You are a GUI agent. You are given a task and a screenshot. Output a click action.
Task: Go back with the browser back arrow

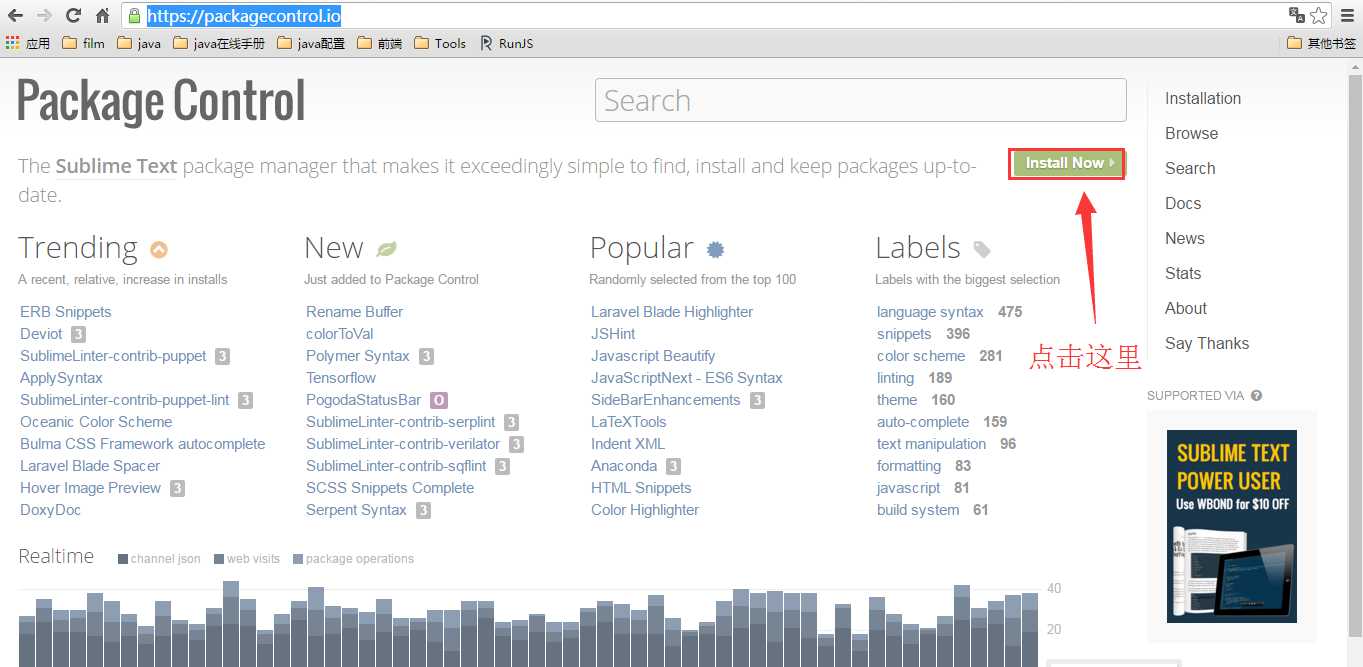[15, 15]
